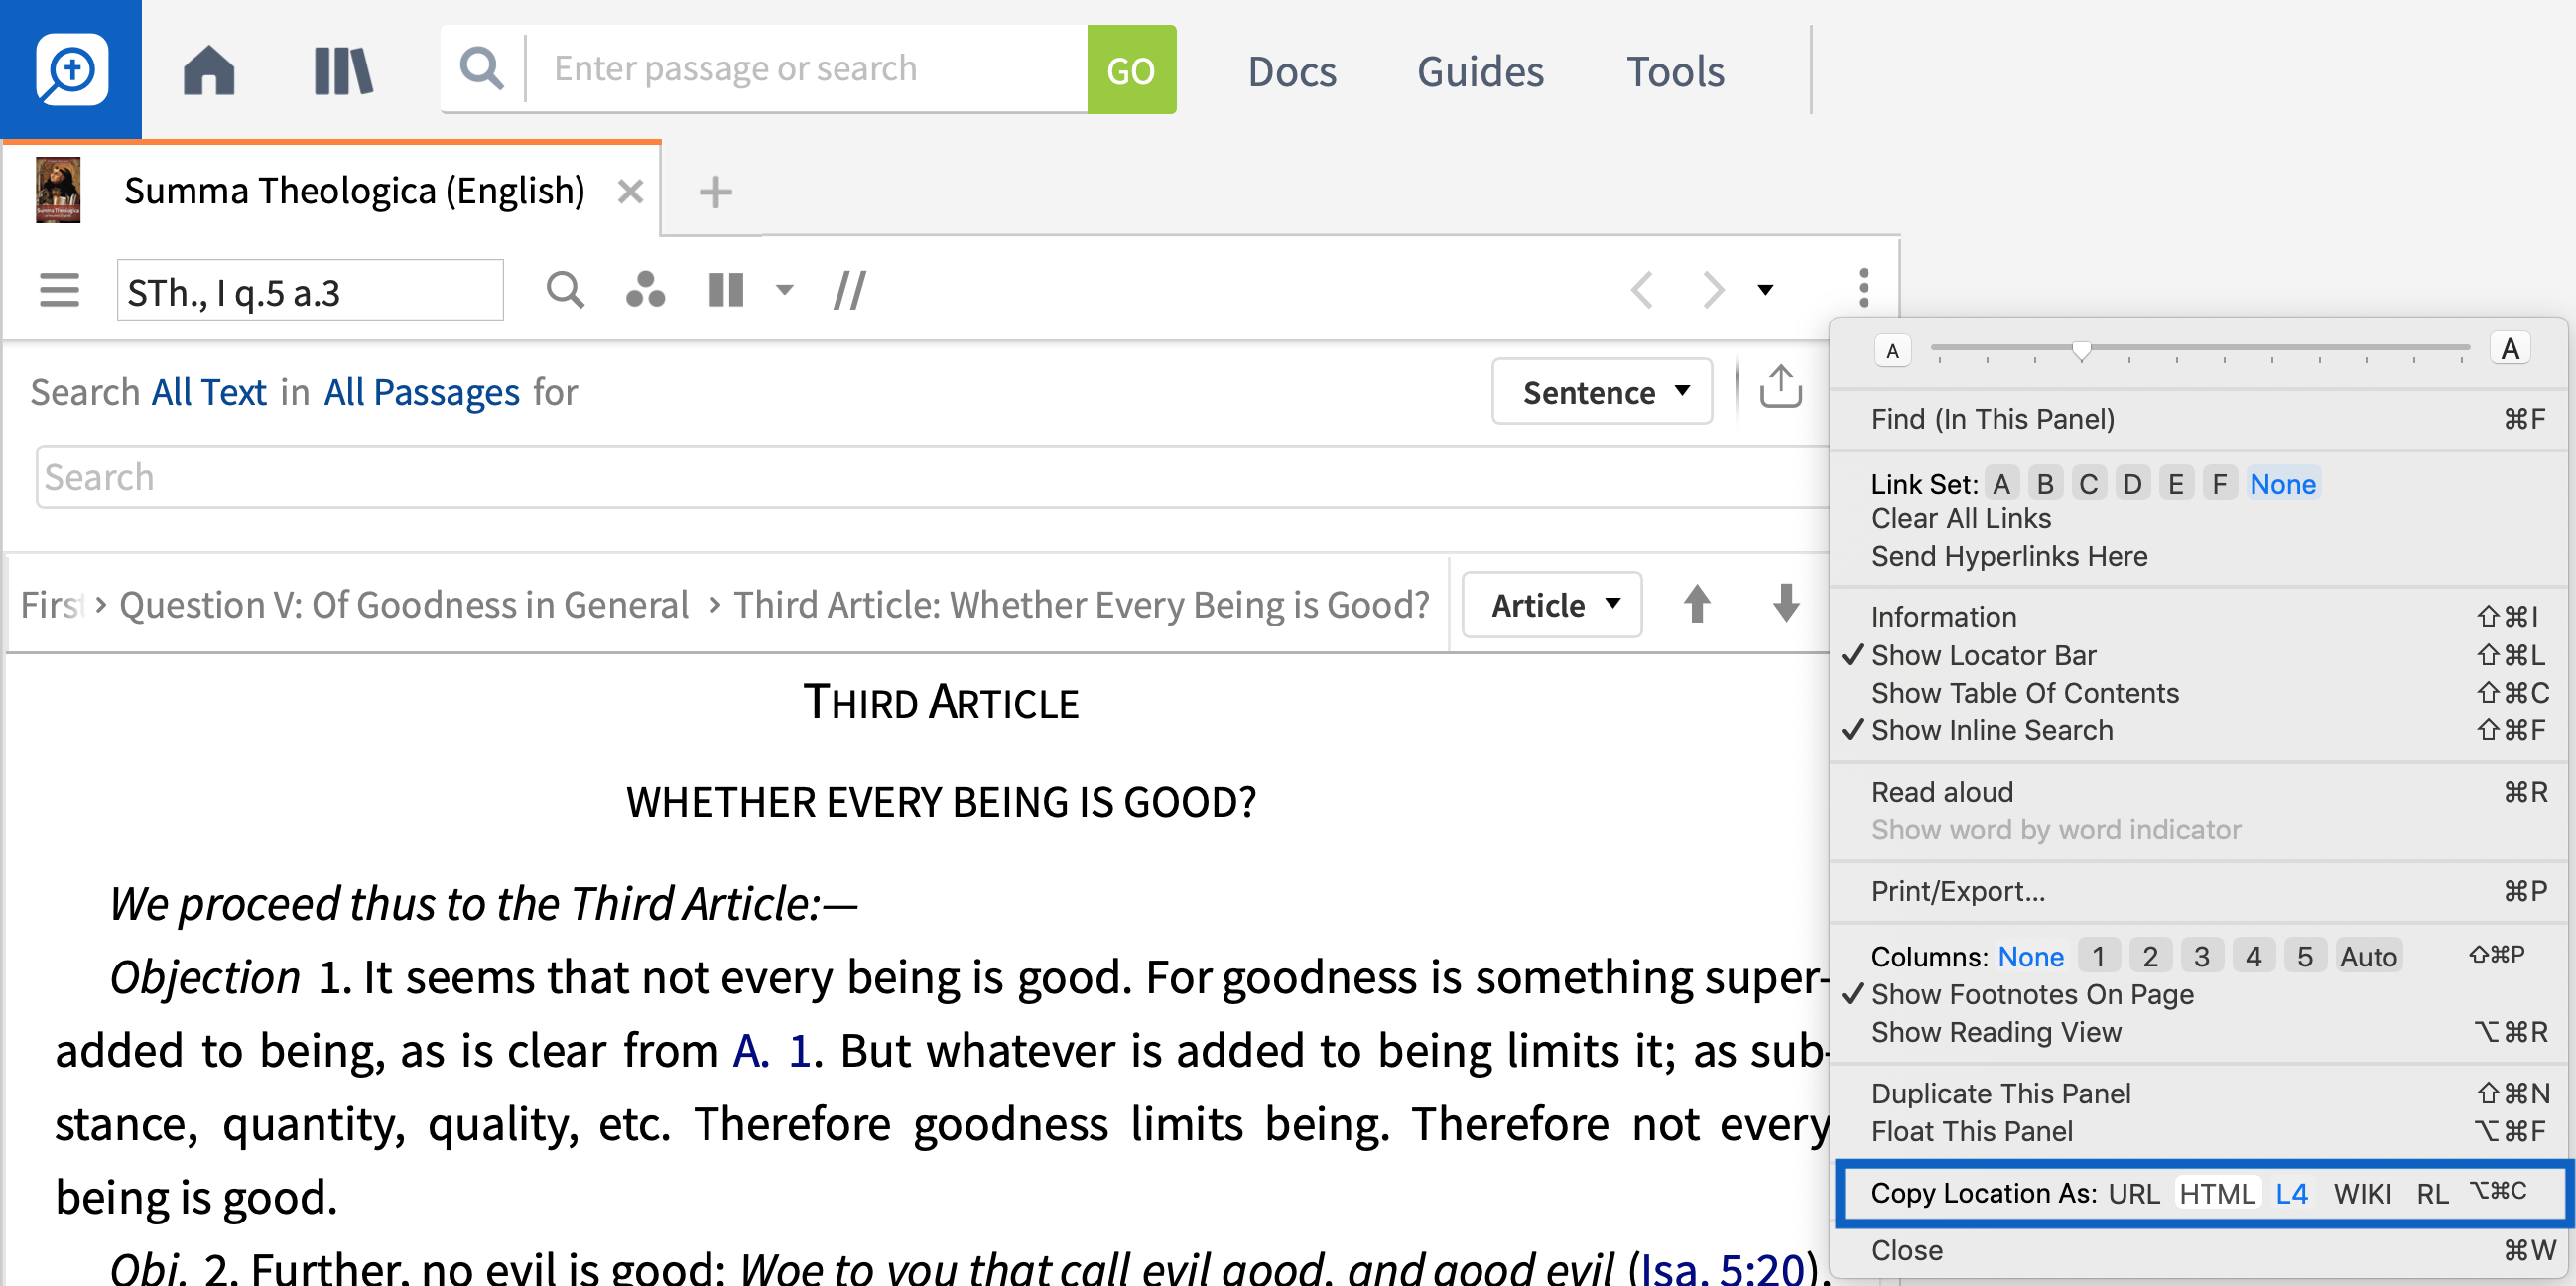This screenshot has height=1286, width=2576.
Task: Select Link Set A
Action: point(2001,484)
